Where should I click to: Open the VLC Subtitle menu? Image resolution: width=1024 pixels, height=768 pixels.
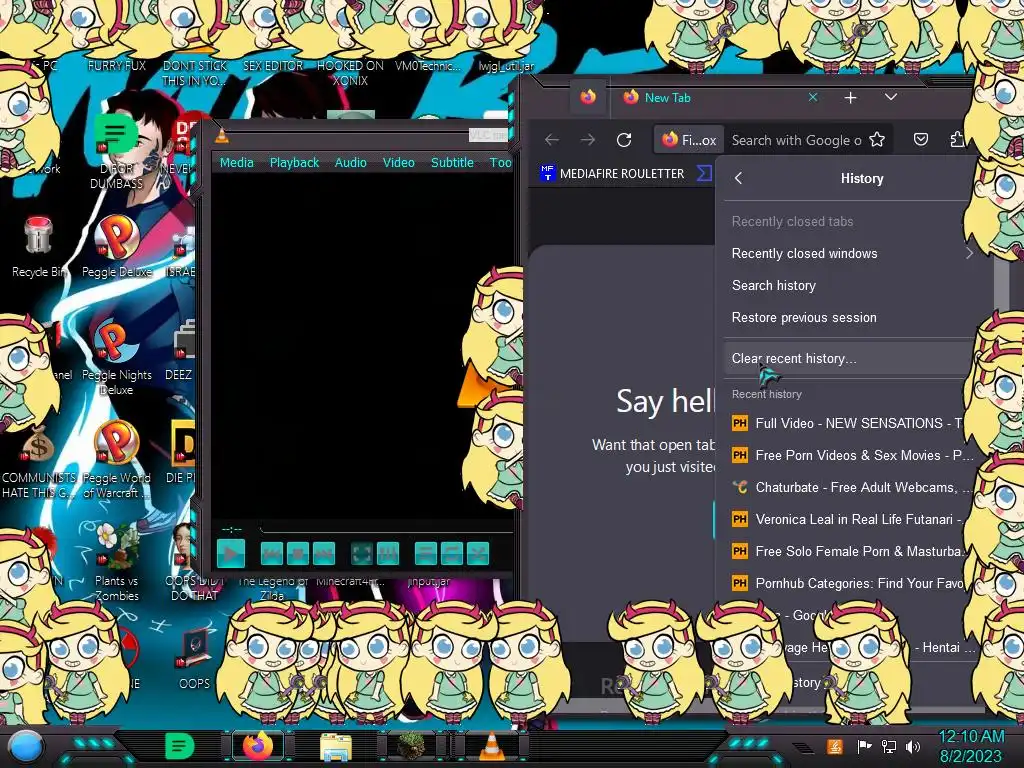[x=452, y=163]
